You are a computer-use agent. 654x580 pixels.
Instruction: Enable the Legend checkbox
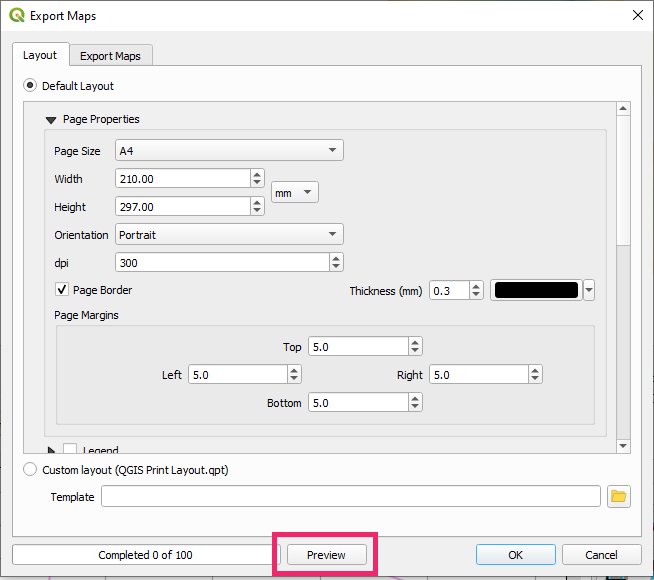click(x=71, y=450)
